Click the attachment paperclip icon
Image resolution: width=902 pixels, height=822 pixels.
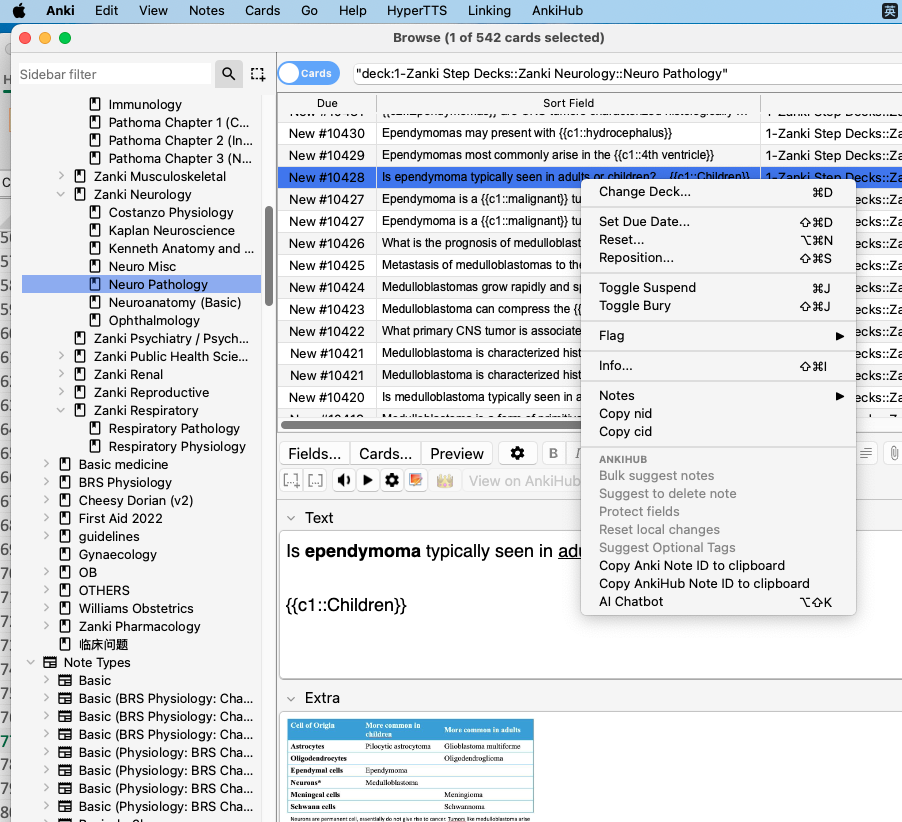[x=894, y=453]
